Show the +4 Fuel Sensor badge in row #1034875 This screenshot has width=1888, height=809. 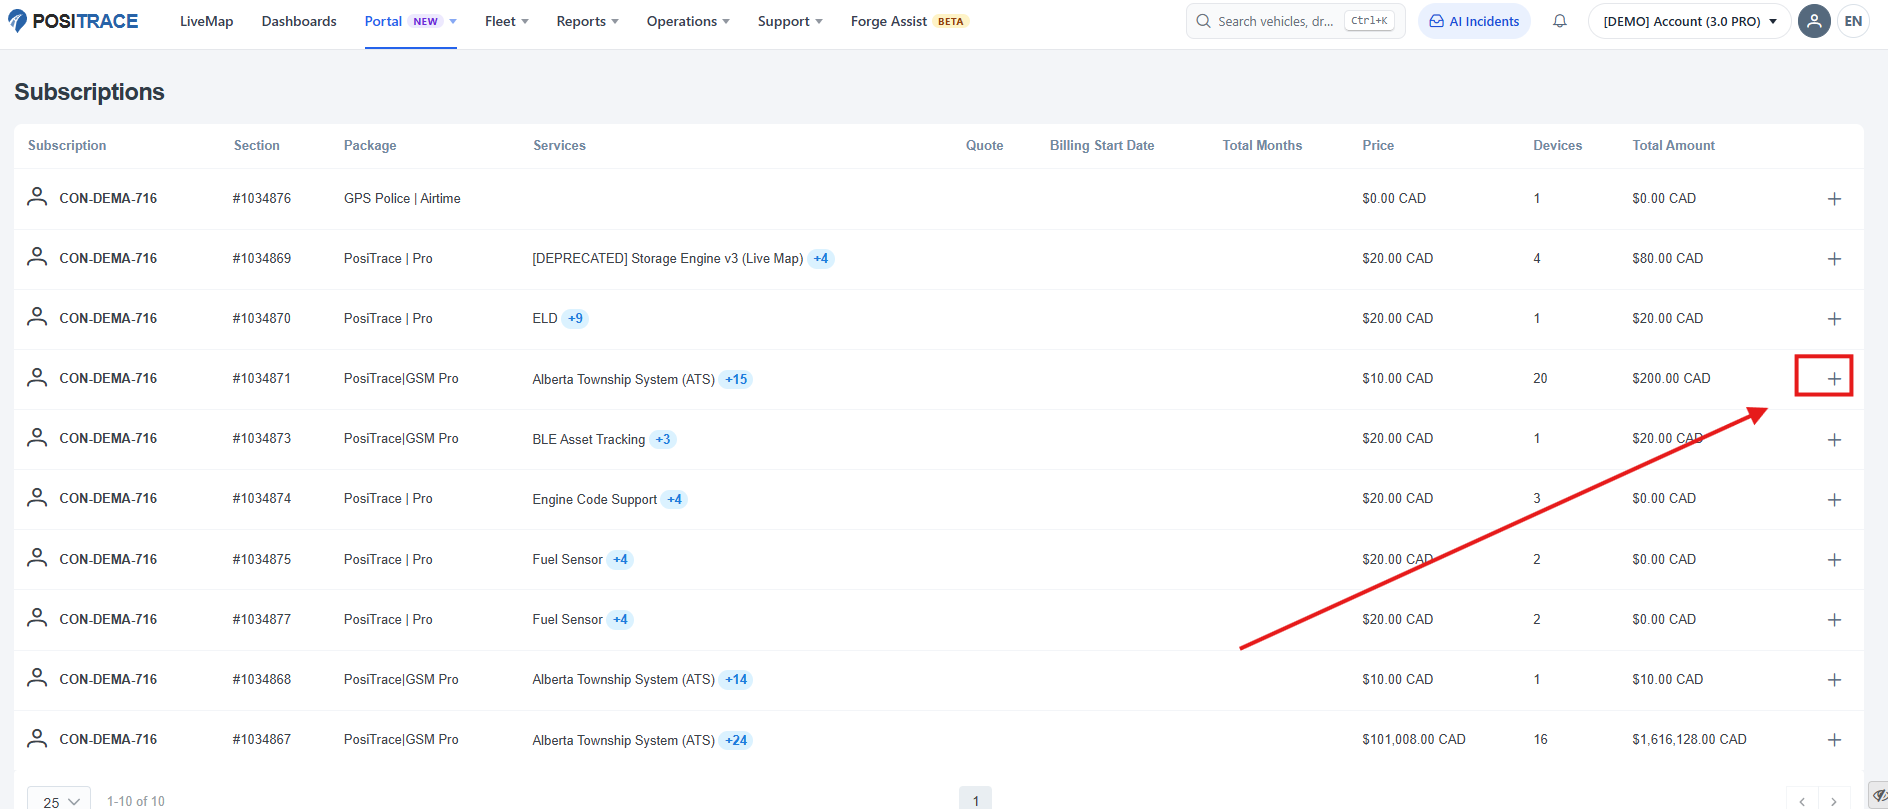point(620,559)
